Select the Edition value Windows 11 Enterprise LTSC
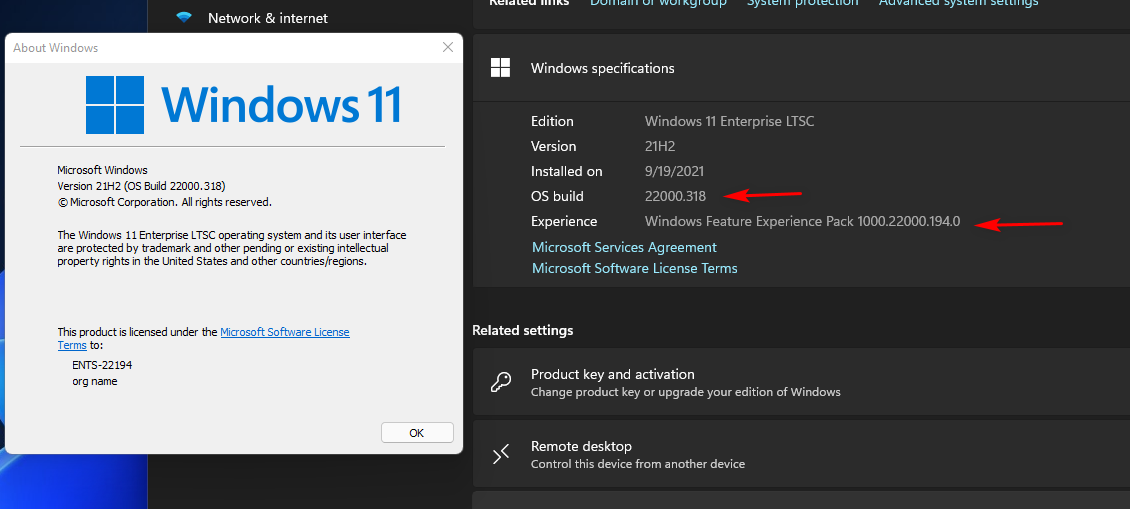Screen dimensions: 1130x509 pyautogui.click(x=729, y=121)
